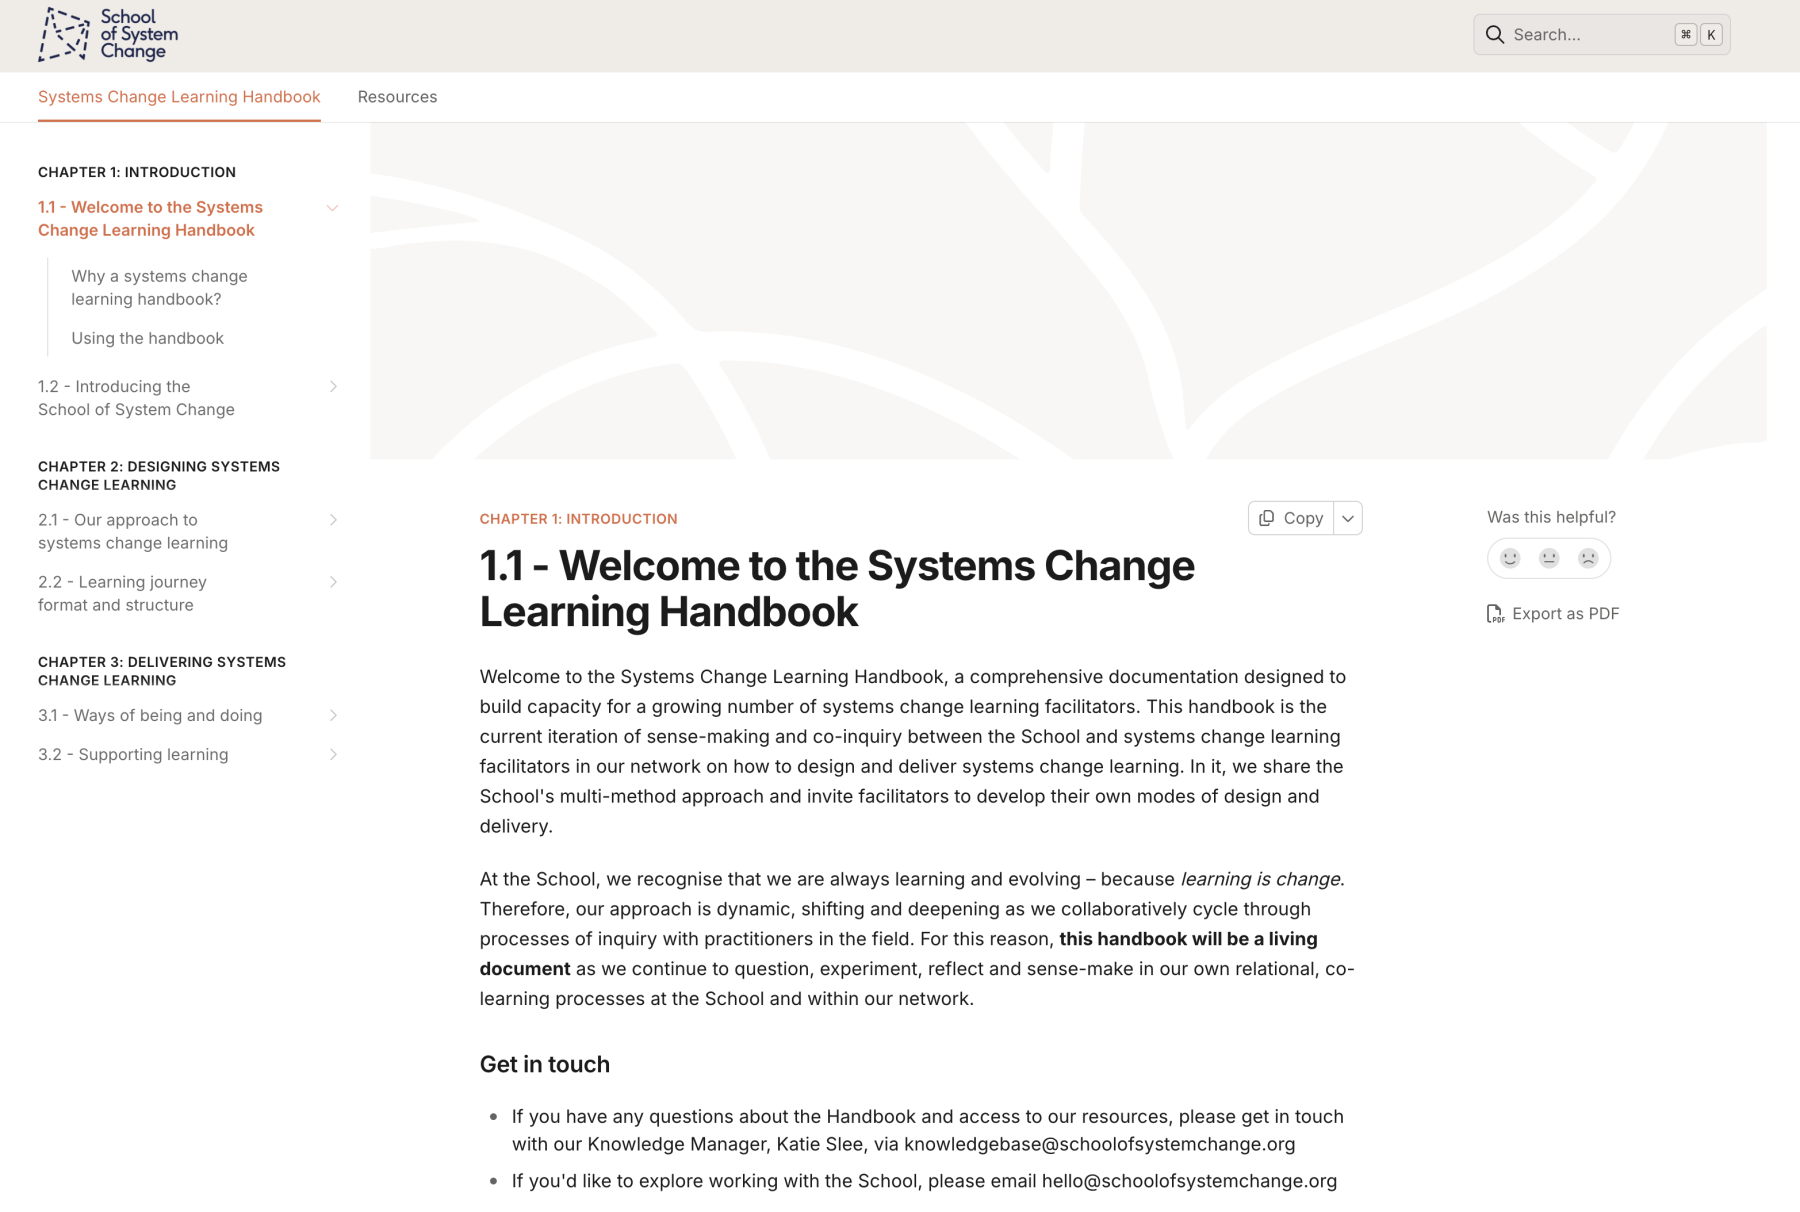
Task: Click the K shortcut key badge
Action: (1711, 35)
